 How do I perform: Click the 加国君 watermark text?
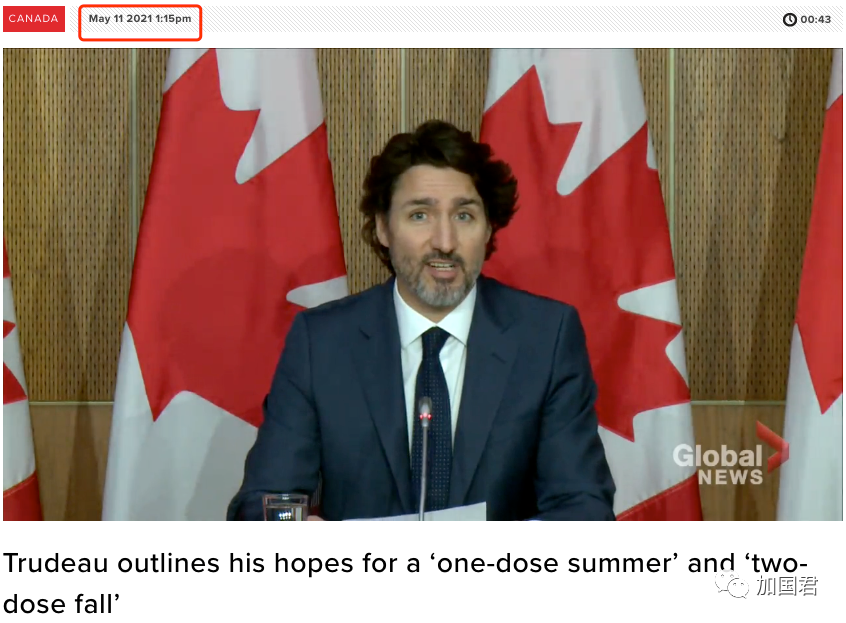tap(787, 586)
